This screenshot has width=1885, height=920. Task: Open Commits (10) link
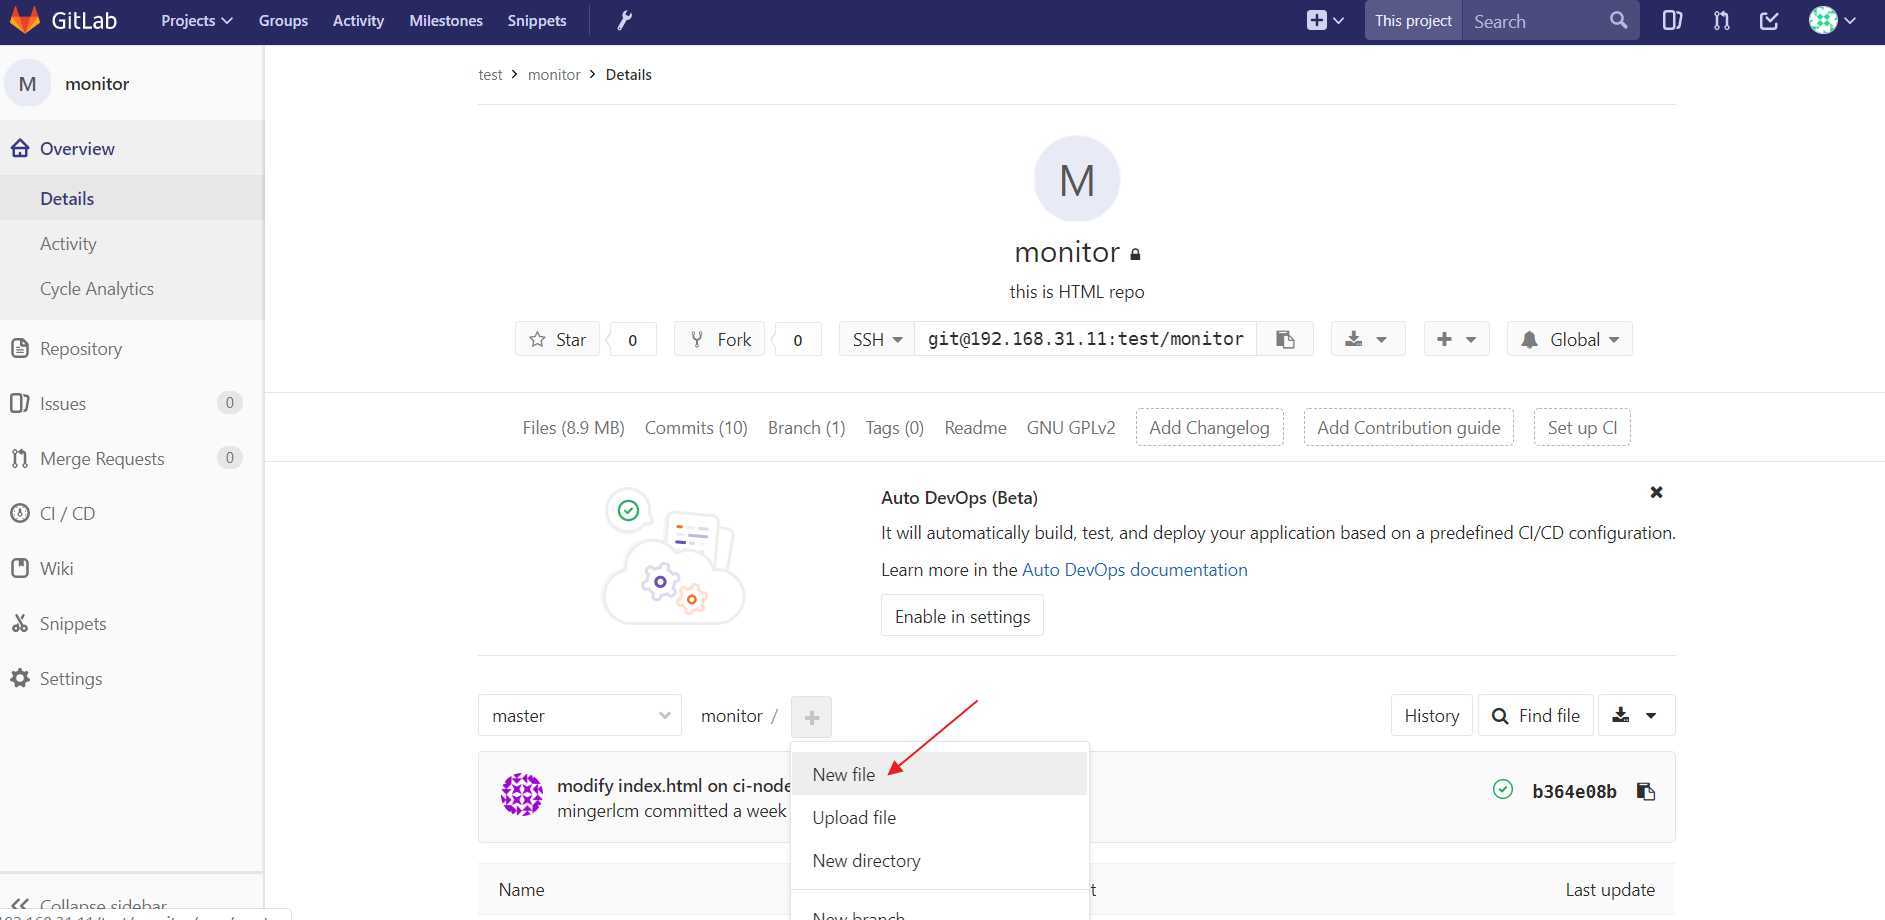tap(696, 428)
